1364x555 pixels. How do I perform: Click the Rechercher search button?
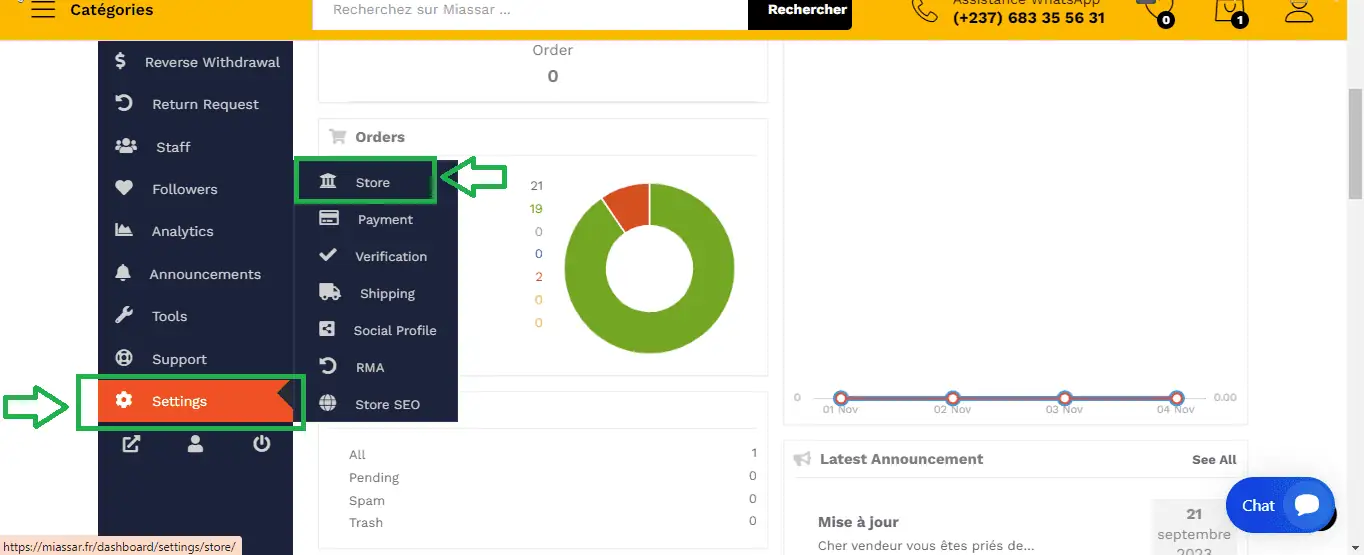tap(806, 11)
